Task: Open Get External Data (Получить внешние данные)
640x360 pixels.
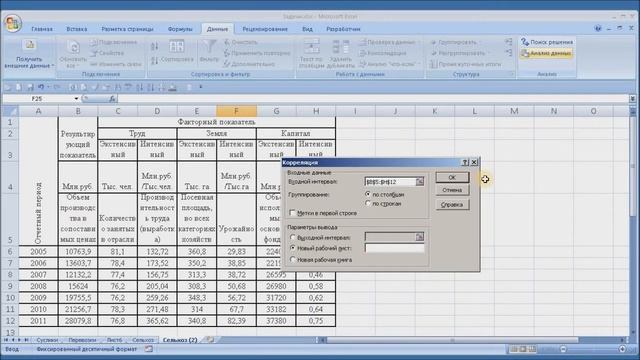Action: click(x=29, y=55)
